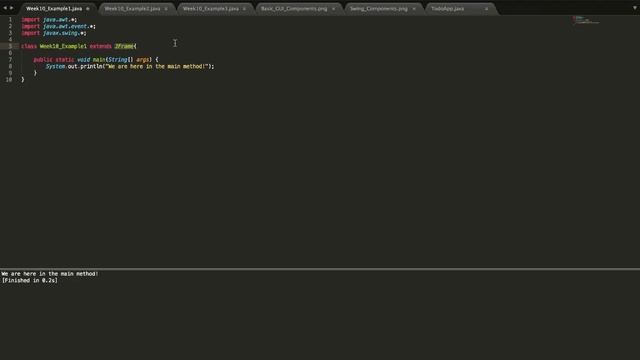Click the closing brace on line 9
This screenshot has width=640, height=360.
[x=35, y=73]
